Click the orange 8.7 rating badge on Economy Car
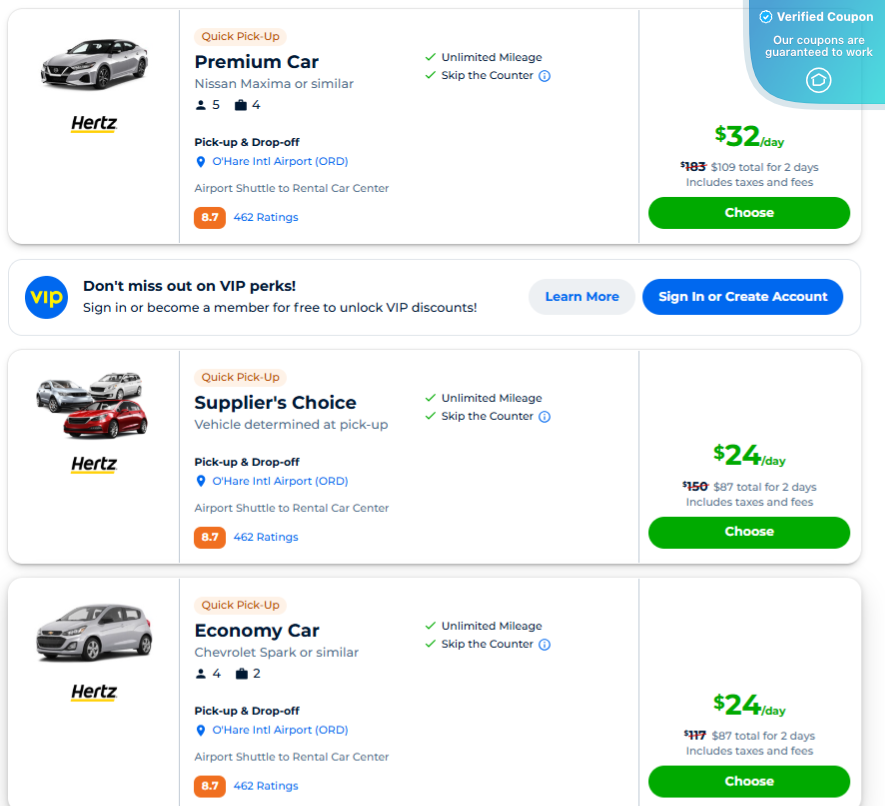The width and height of the screenshot is (885, 806). (x=209, y=786)
